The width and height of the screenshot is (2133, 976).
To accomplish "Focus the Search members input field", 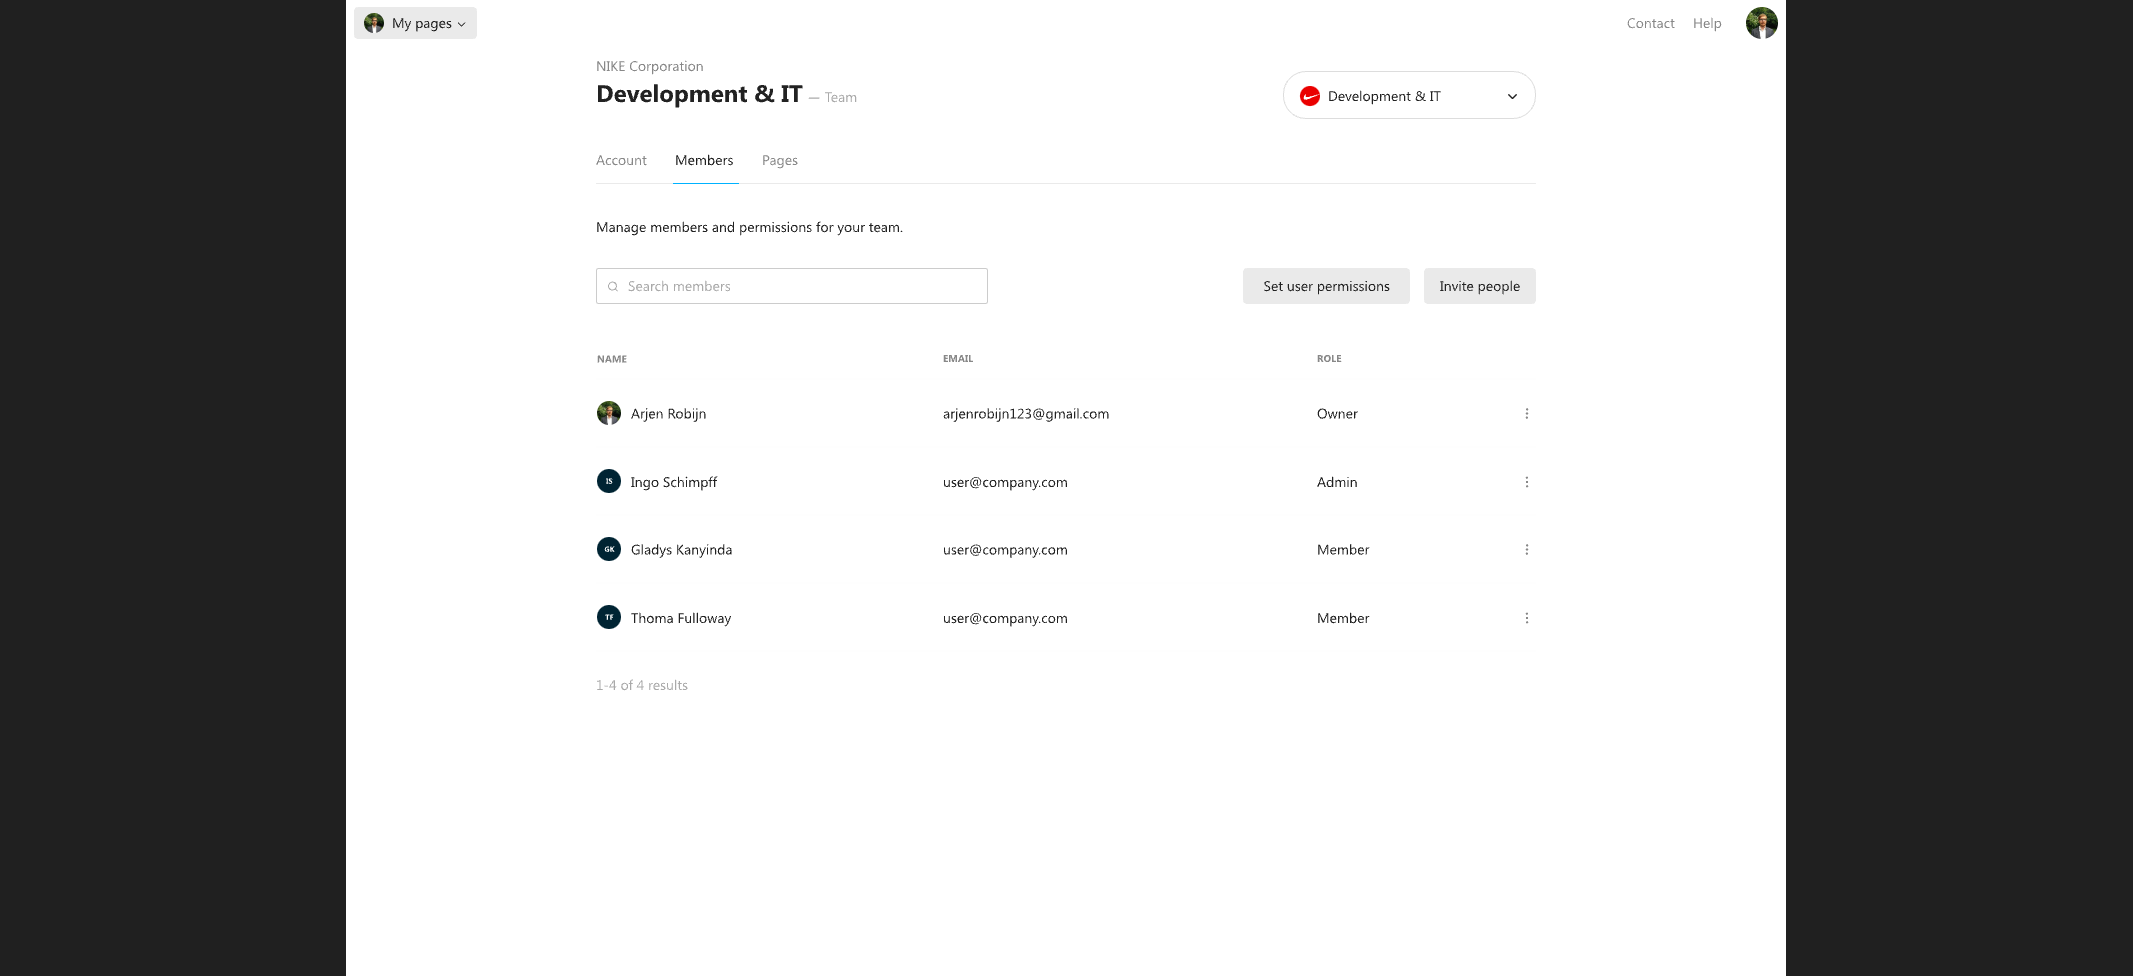I will [792, 286].
